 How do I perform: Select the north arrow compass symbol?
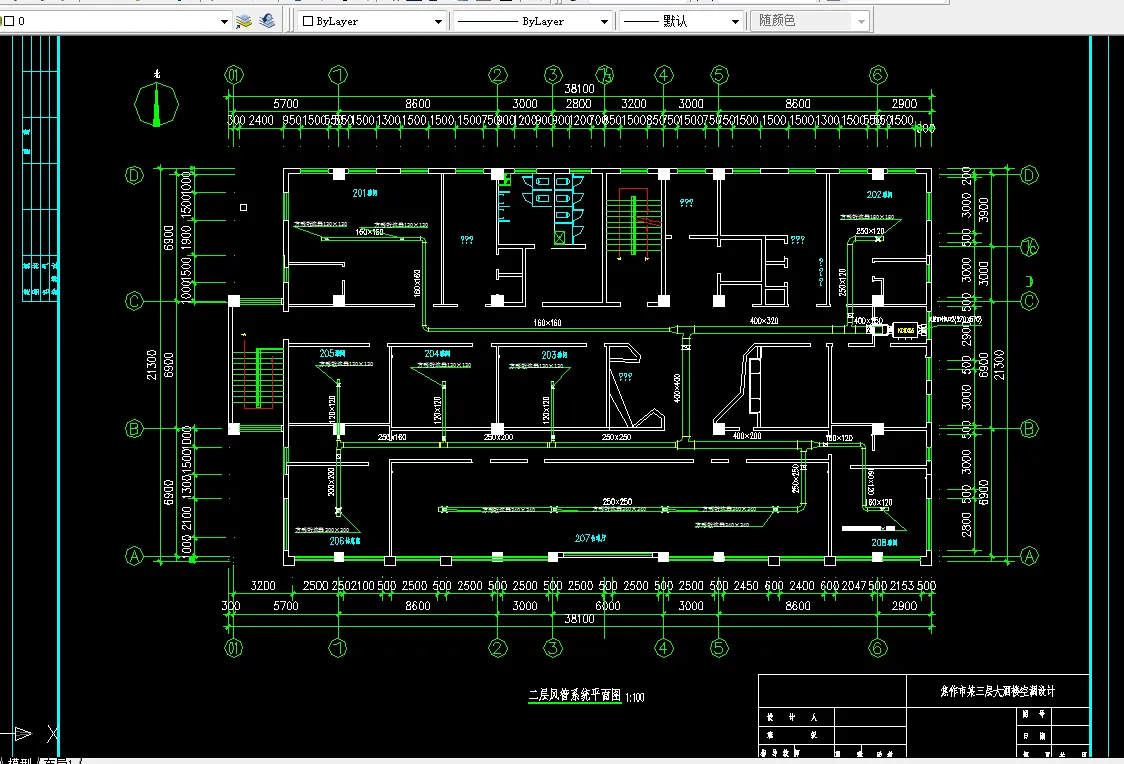coord(156,104)
